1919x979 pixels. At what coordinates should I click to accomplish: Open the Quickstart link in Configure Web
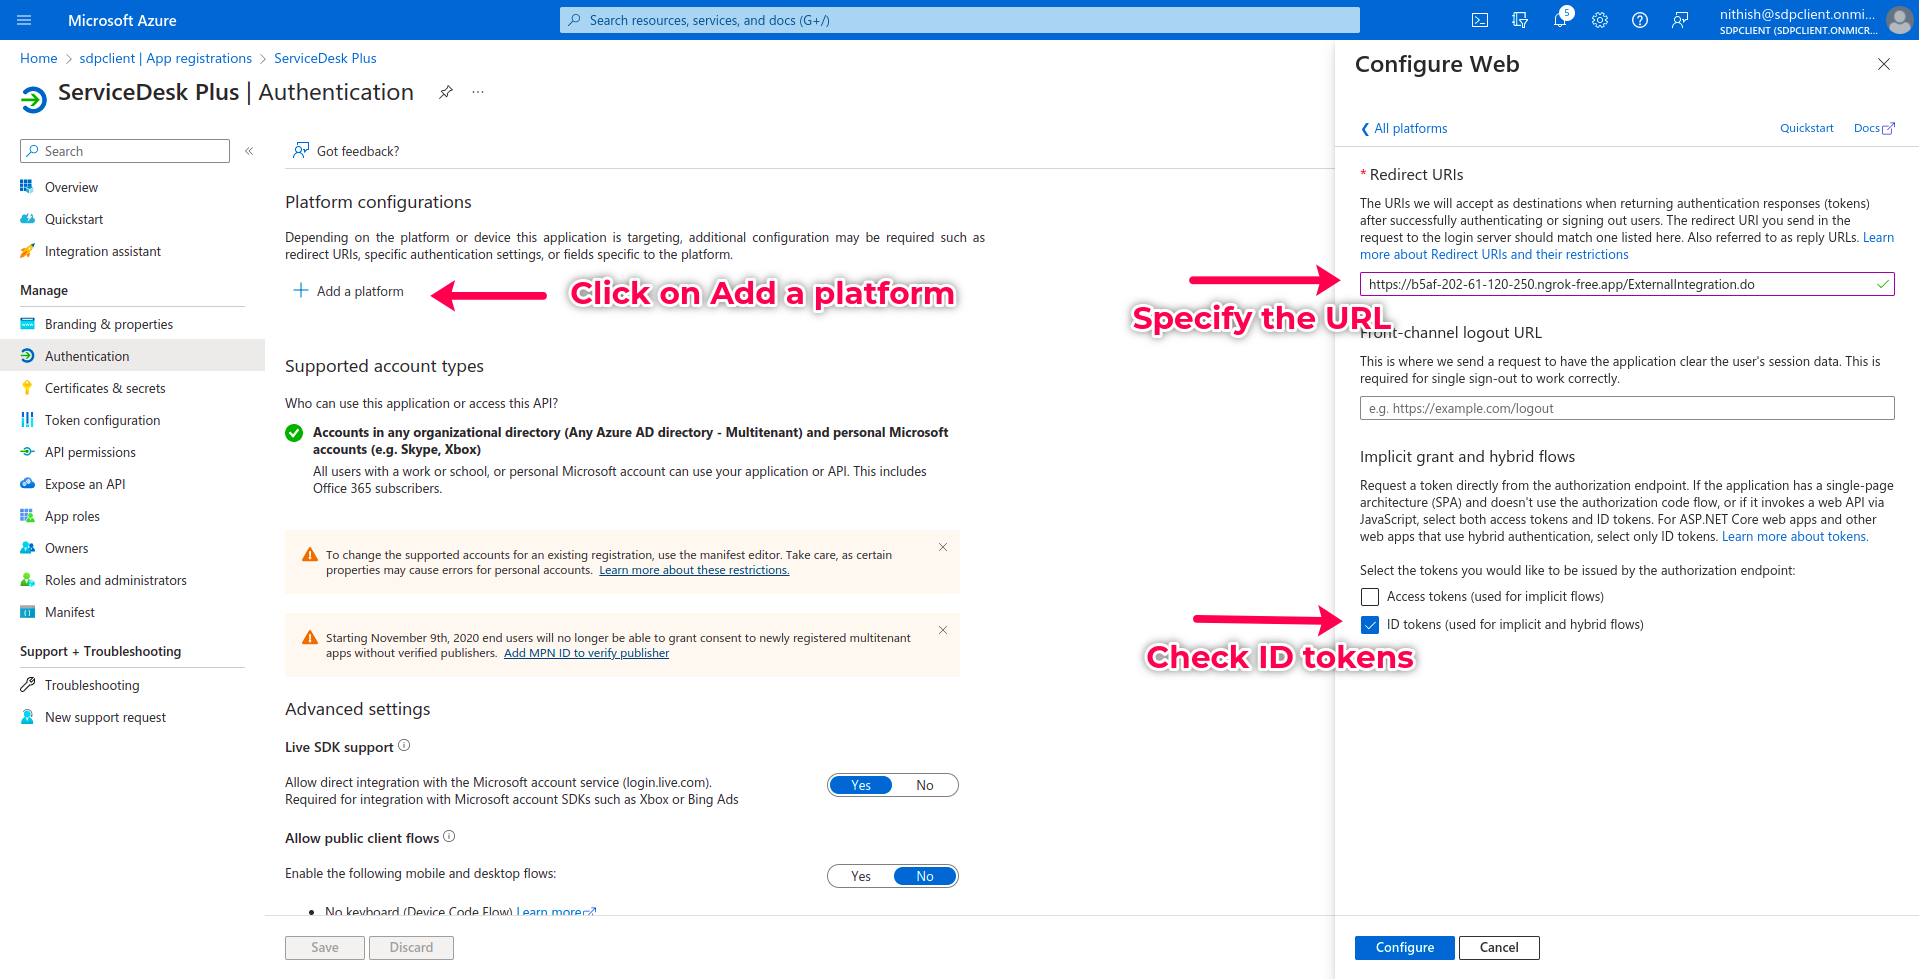pos(1806,128)
